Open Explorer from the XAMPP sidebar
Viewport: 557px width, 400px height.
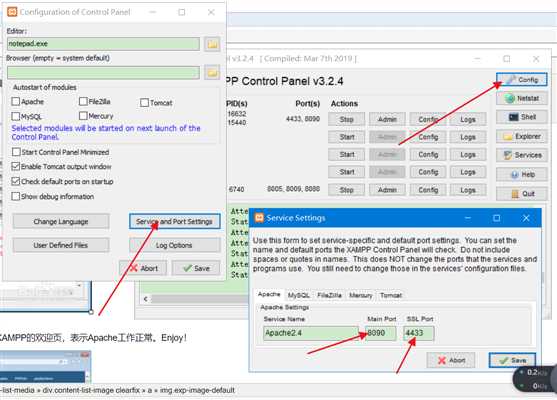tap(521, 136)
